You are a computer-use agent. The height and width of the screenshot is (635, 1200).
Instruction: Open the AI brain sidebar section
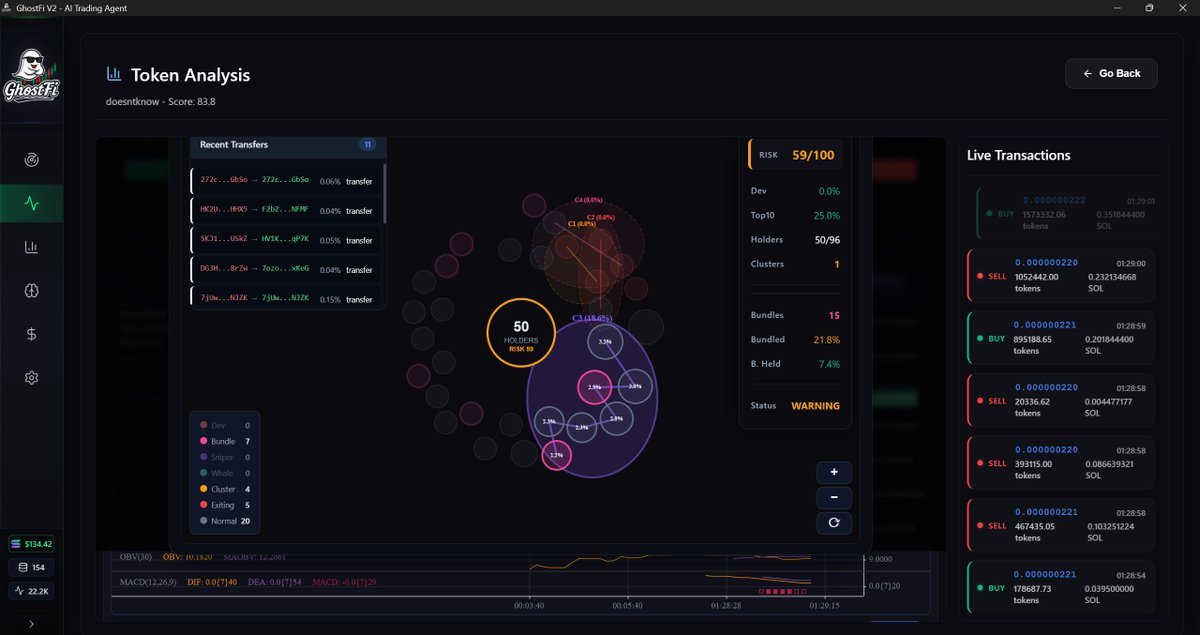click(31, 291)
